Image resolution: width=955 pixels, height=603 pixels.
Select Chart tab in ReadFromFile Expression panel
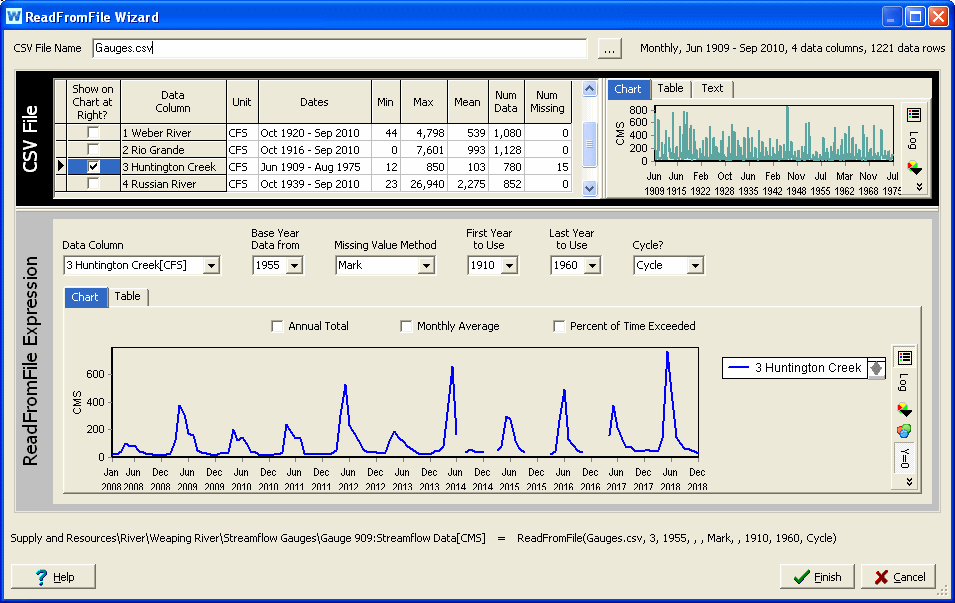point(85,297)
